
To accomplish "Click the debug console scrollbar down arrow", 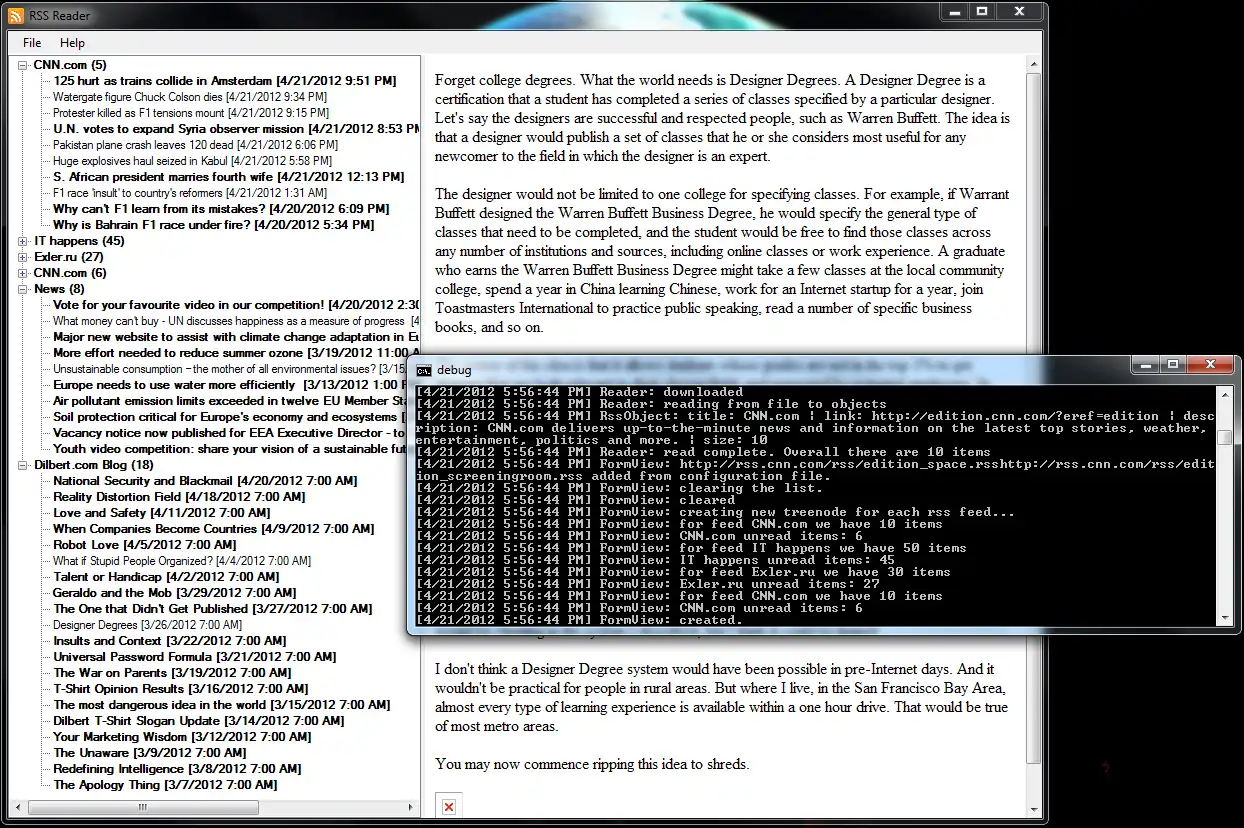I will point(1224,618).
